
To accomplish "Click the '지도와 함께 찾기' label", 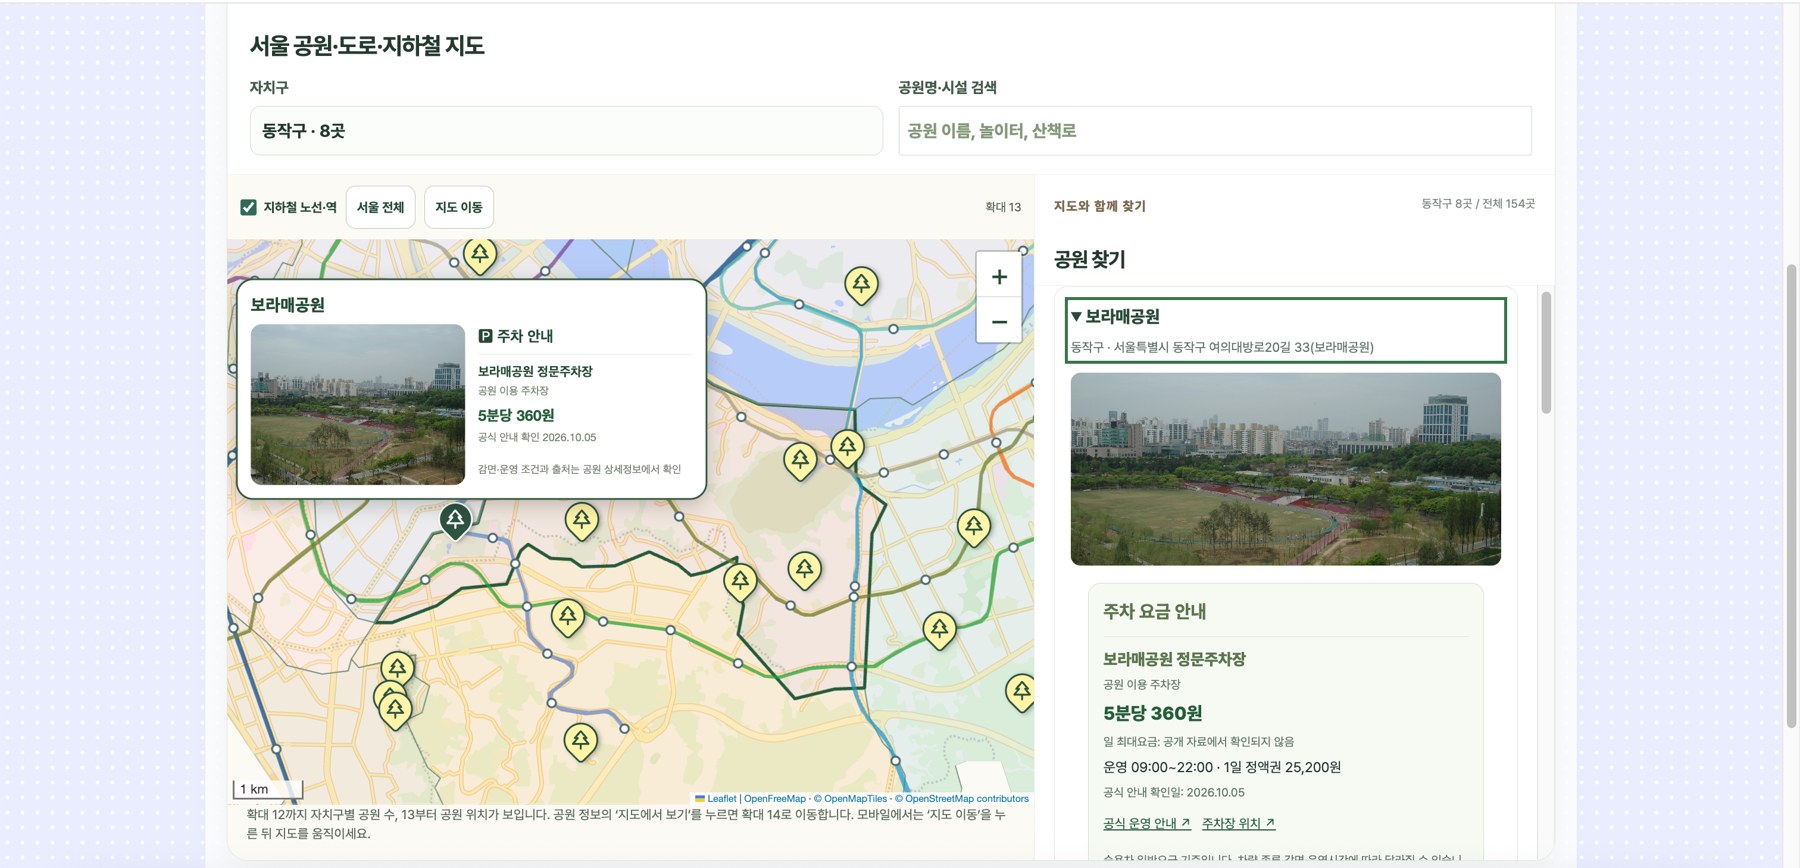I will tap(1100, 206).
